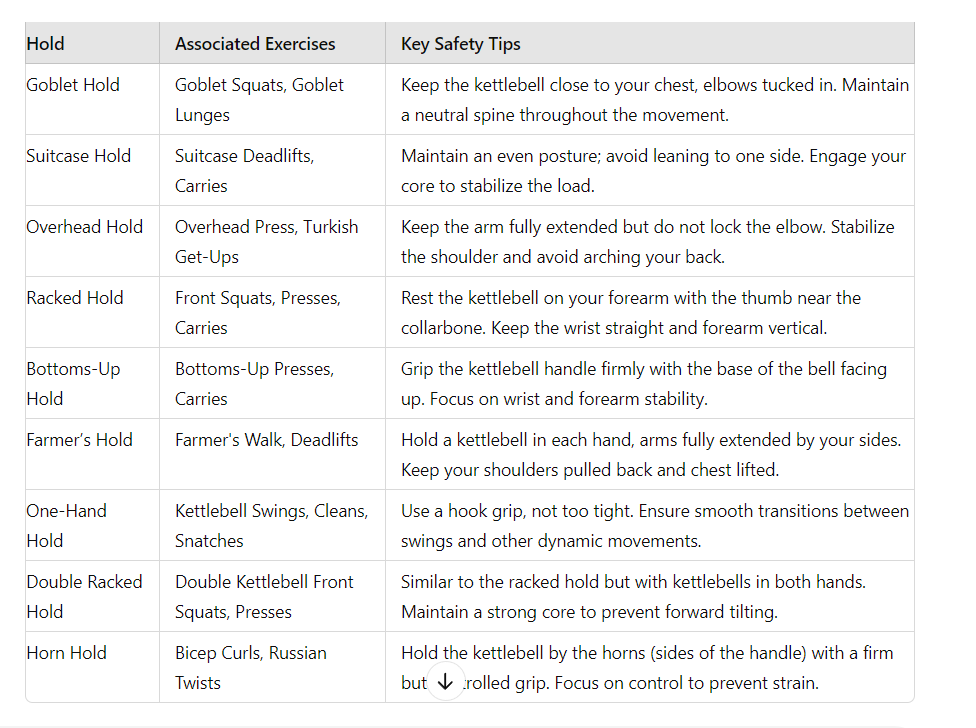Click the "Associated Exercises" column header

[x=255, y=44]
